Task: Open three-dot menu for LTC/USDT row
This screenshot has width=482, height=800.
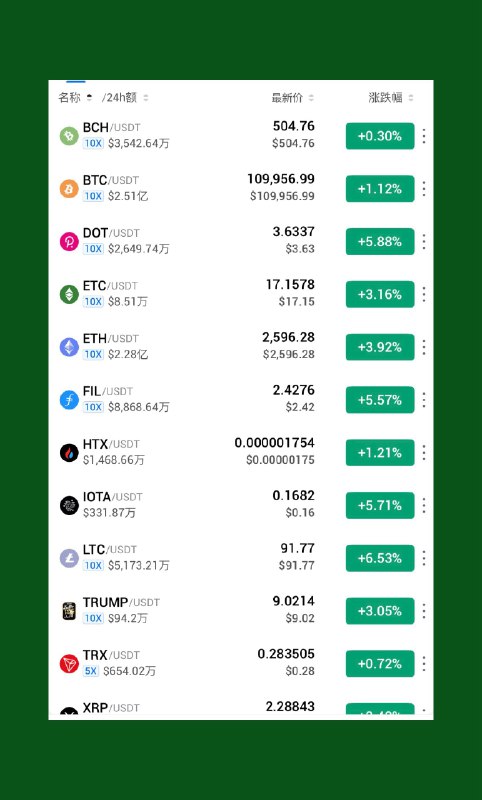Action: [424, 558]
